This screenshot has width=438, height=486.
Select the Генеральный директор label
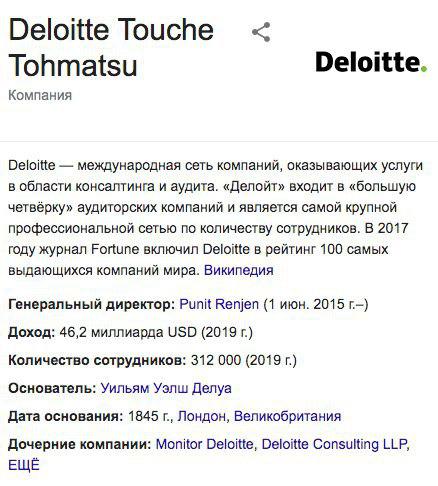click(91, 304)
